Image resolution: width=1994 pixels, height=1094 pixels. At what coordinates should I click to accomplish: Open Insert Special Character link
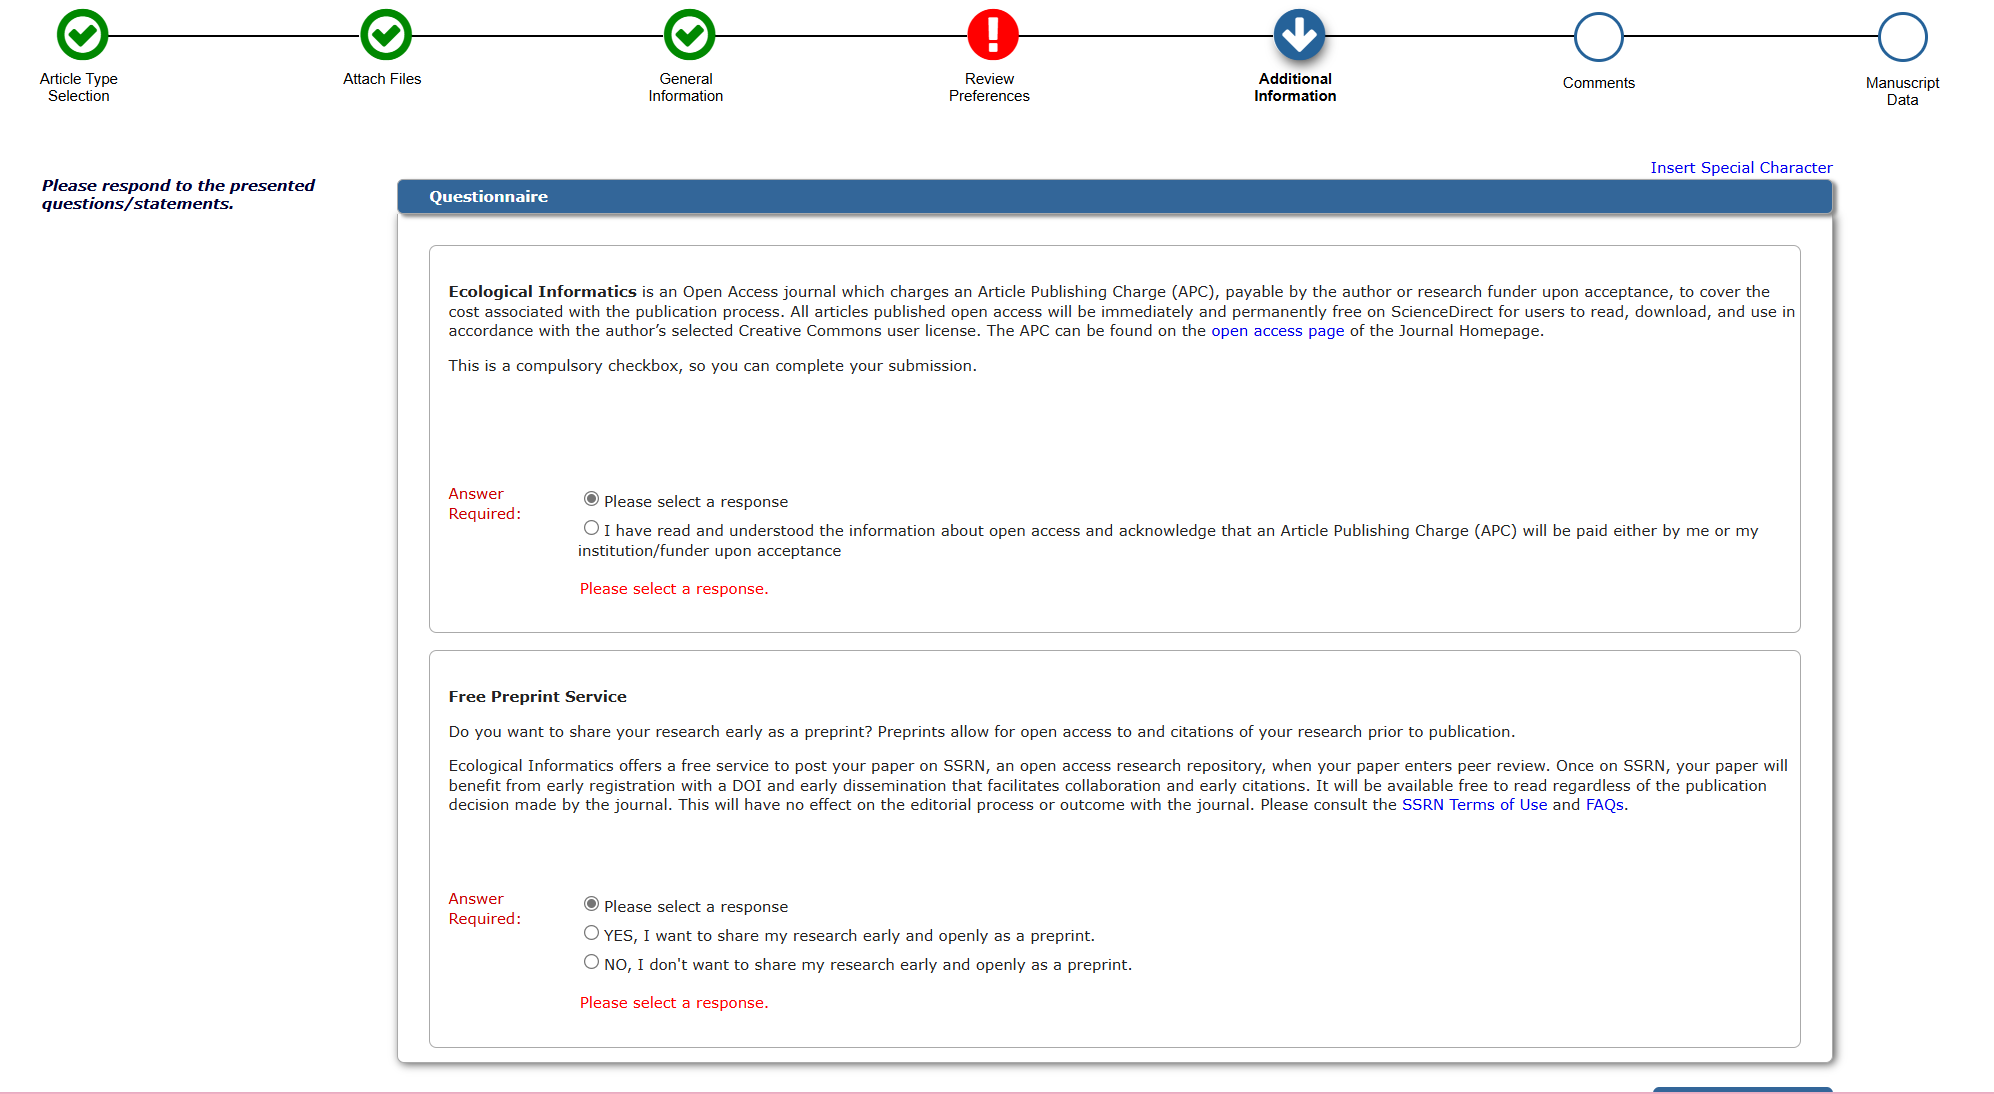coord(1740,168)
